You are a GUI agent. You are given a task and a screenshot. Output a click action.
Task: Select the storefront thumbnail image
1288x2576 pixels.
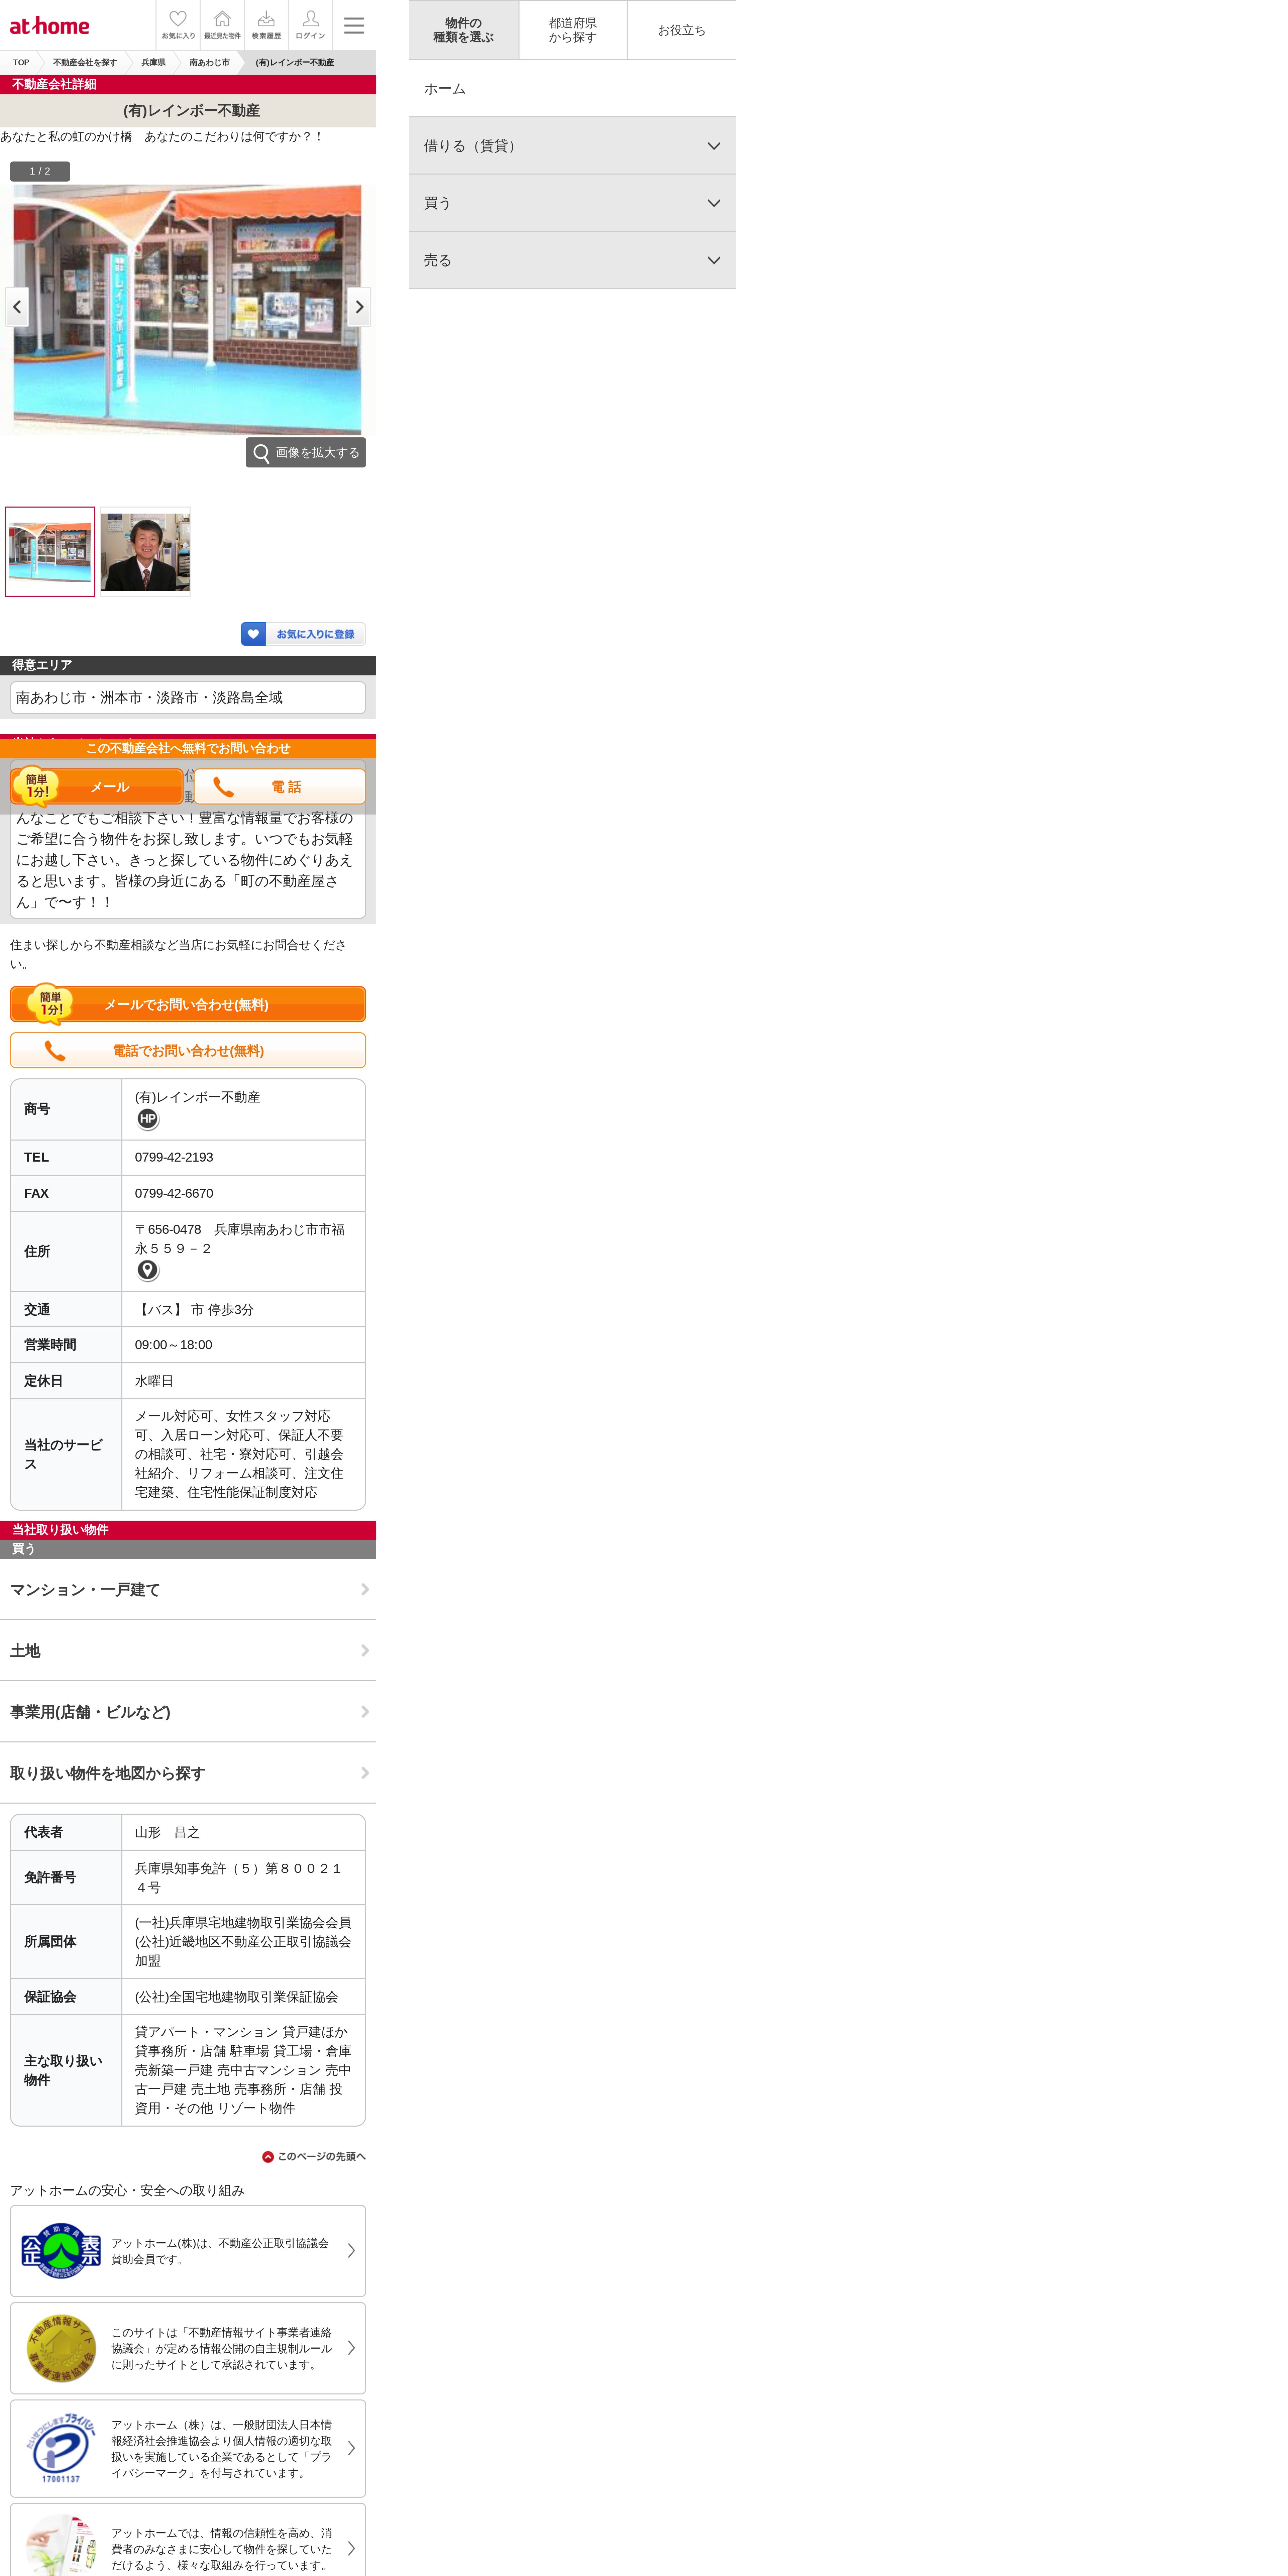50,552
